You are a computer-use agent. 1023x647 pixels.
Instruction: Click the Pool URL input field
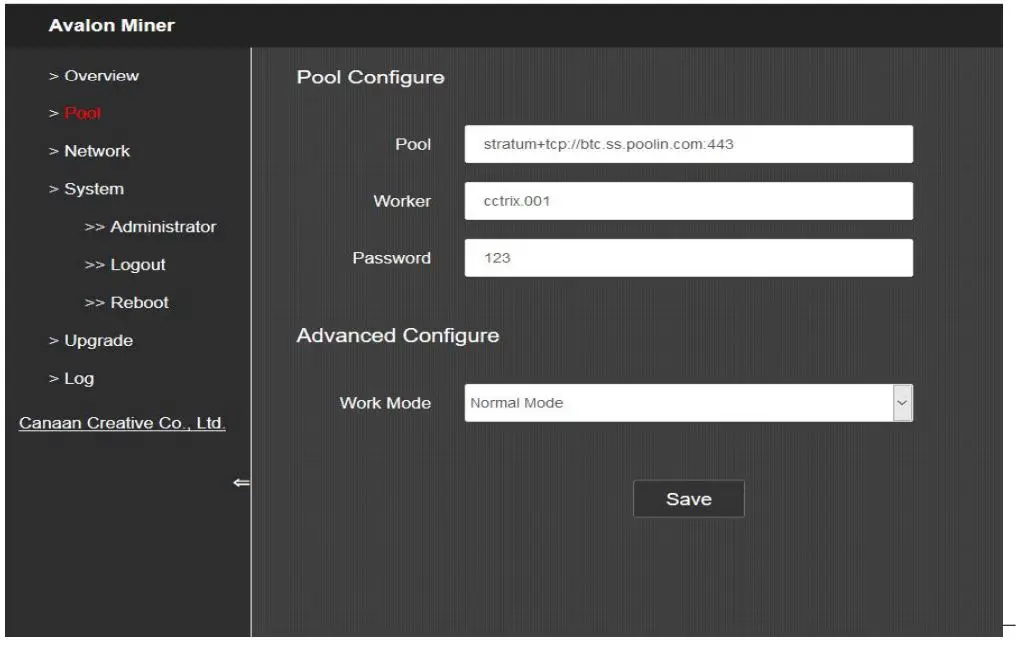(x=688, y=145)
